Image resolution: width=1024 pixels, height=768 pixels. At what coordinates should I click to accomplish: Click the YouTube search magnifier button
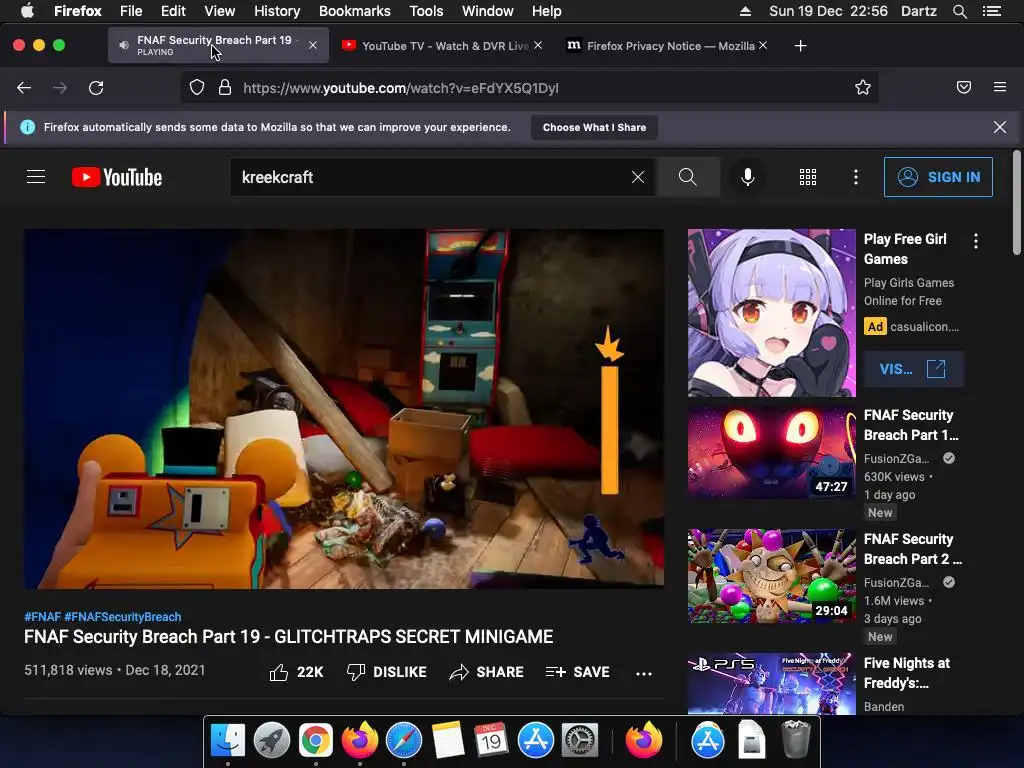point(688,177)
